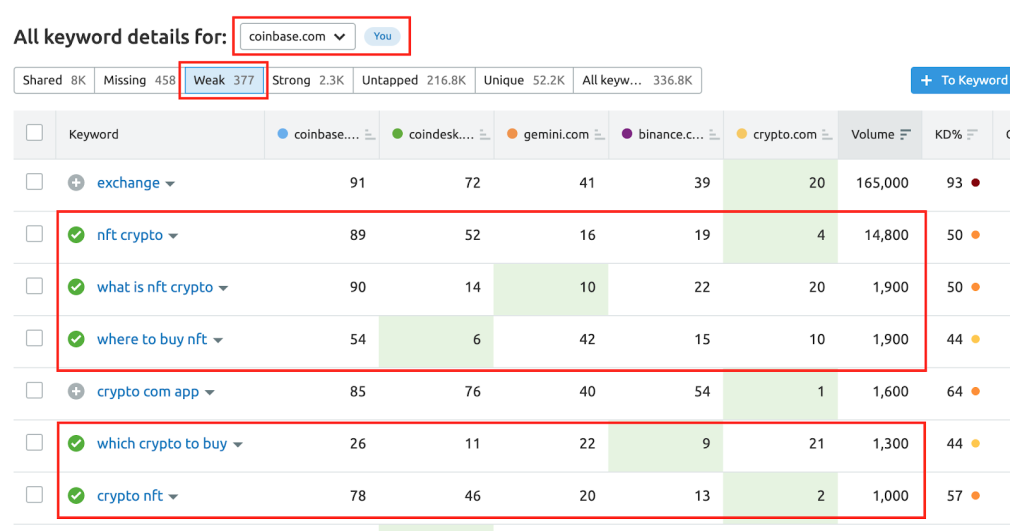1010x531 pixels.
Task: Click sort icon in coindesk column header
Action: pos(483,134)
